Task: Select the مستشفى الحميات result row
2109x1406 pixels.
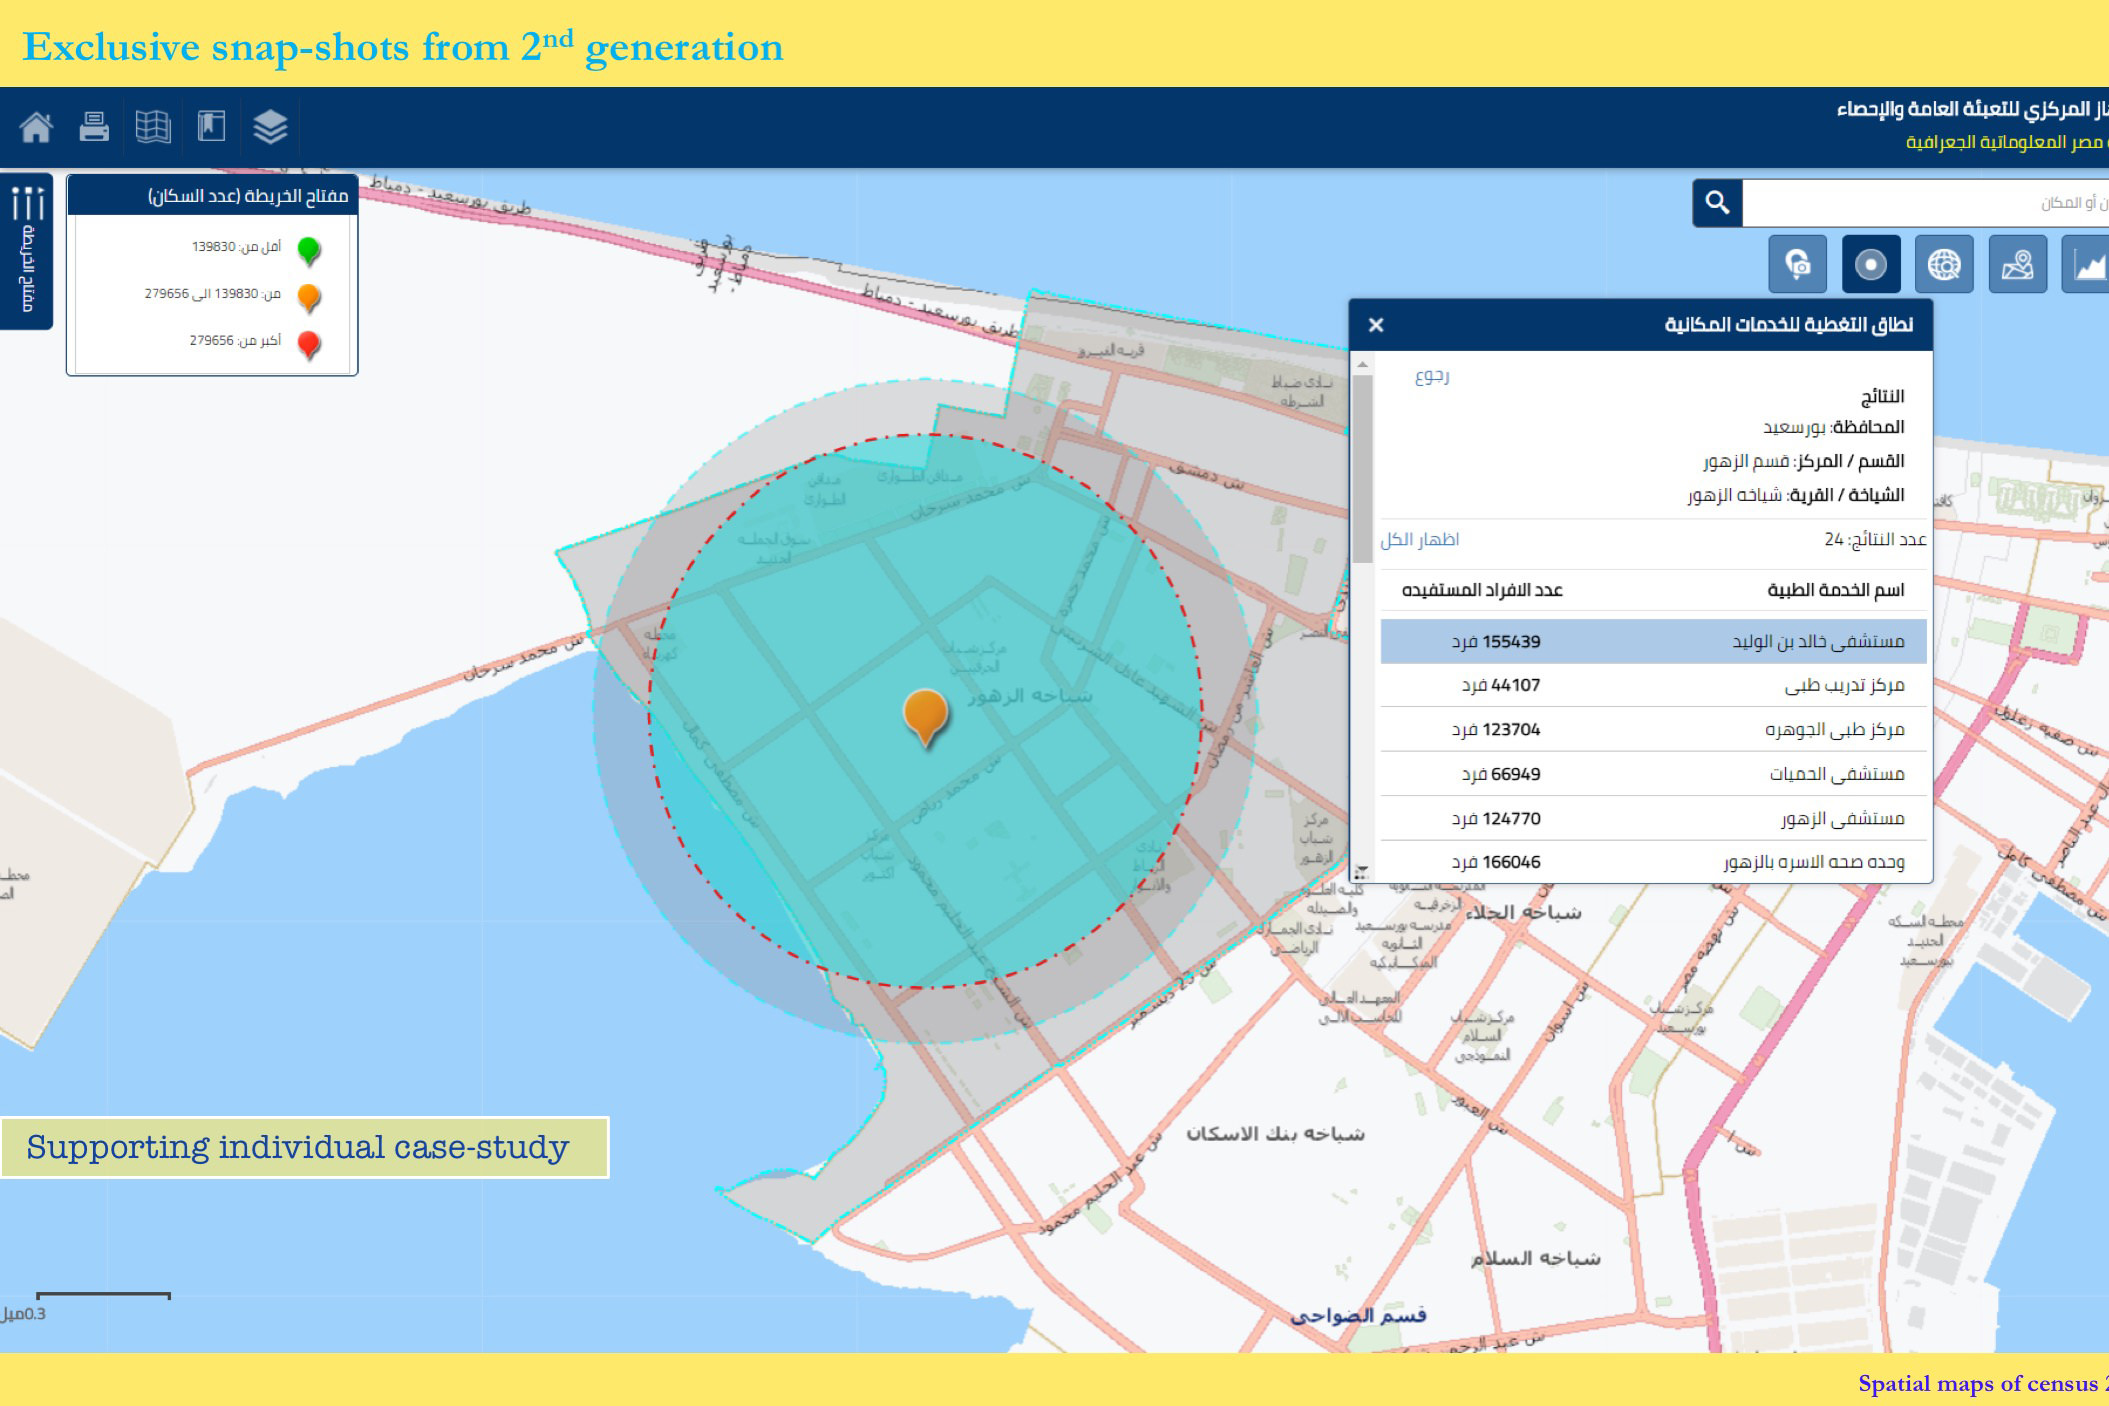Action: (1653, 774)
